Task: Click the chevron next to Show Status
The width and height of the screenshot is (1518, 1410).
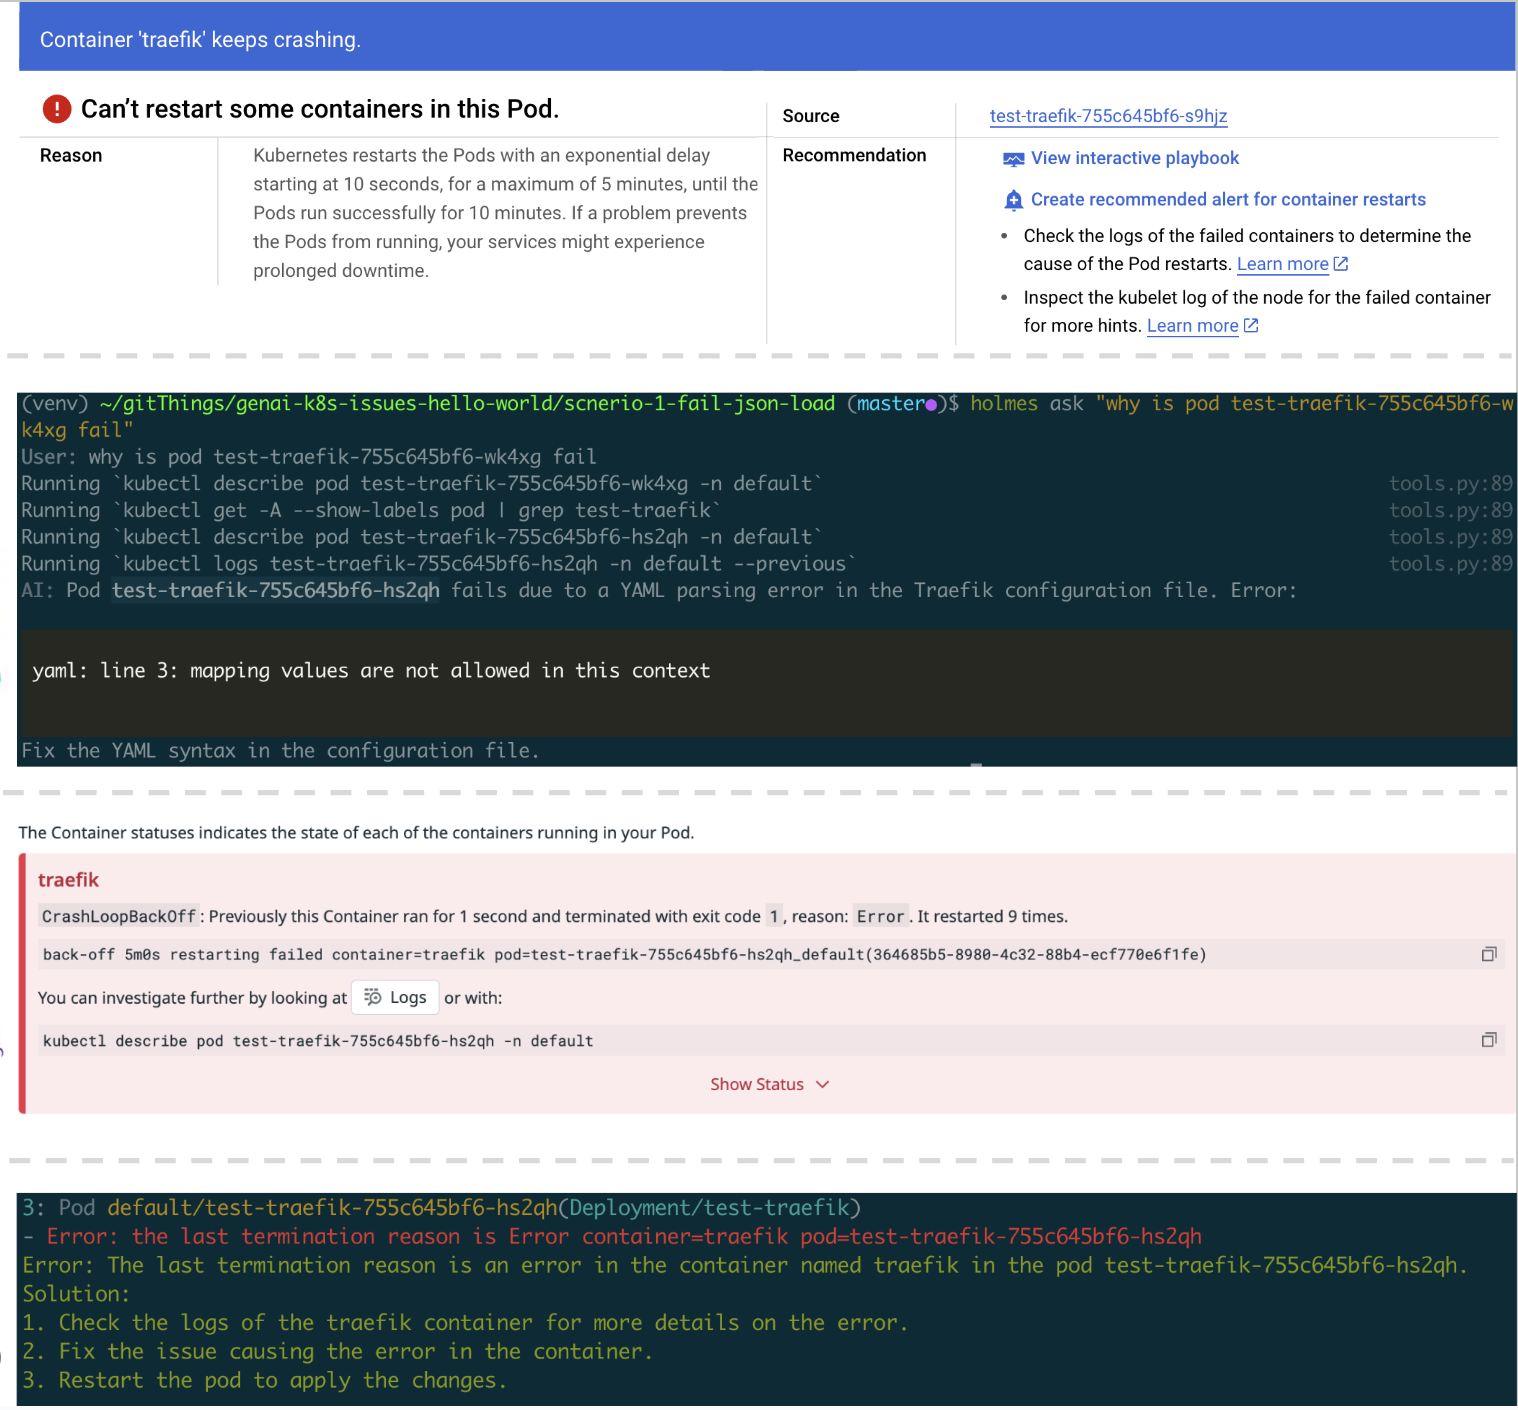Action: (822, 1084)
